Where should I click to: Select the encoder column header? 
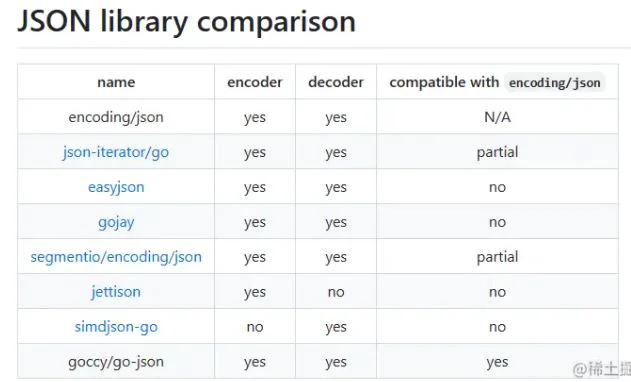(x=255, y=82)
